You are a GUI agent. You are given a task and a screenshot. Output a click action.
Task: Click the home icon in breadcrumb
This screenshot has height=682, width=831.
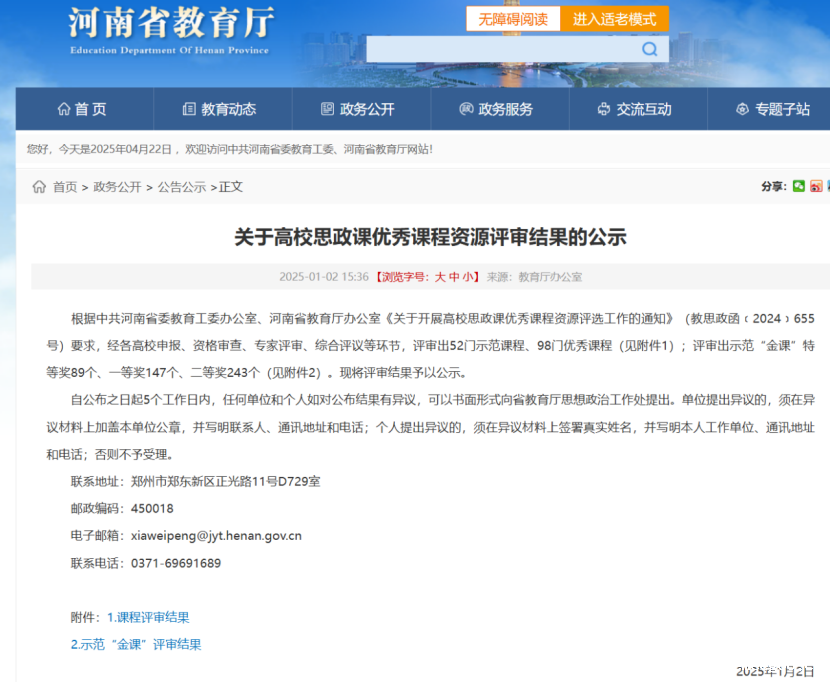pyautogui.click(x=39, y=187)
